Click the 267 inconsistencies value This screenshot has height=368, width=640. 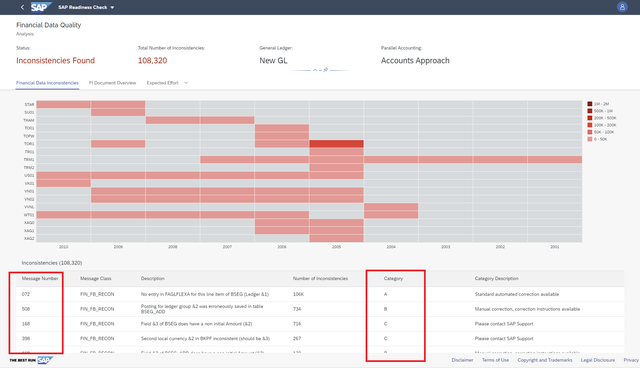coord(297,338)
